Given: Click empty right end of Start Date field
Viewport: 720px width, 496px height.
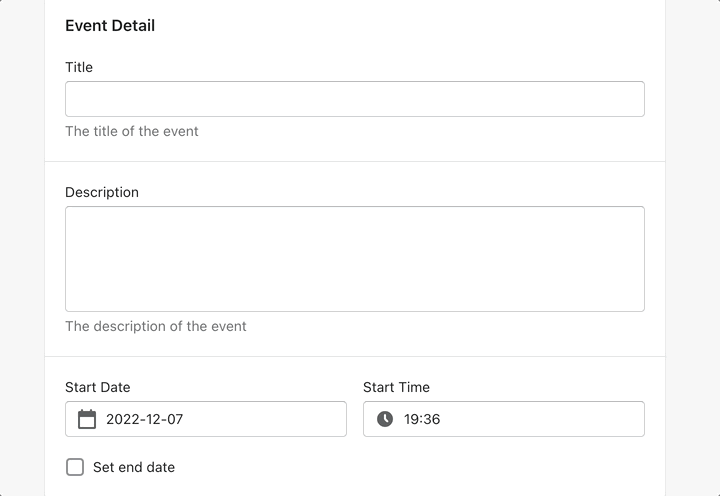Looking at the screenshot, I should coord(300,419).
